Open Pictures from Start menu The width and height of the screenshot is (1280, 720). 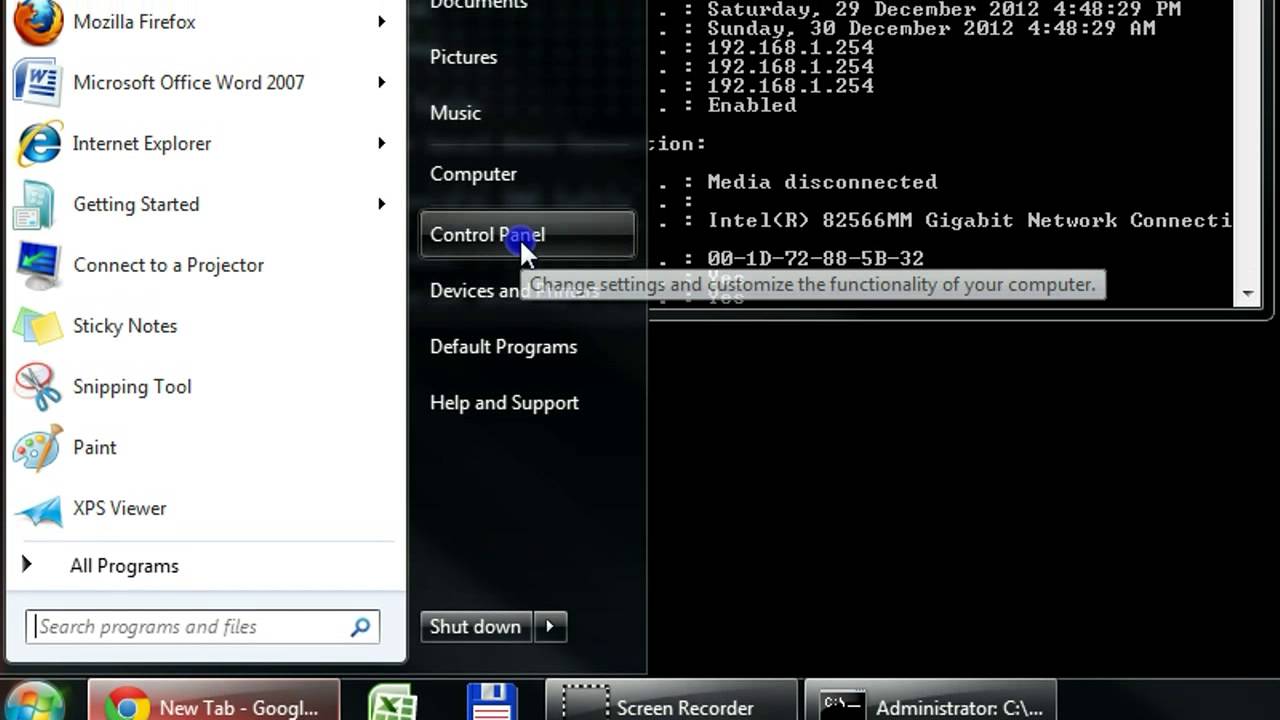coord(463,57)
